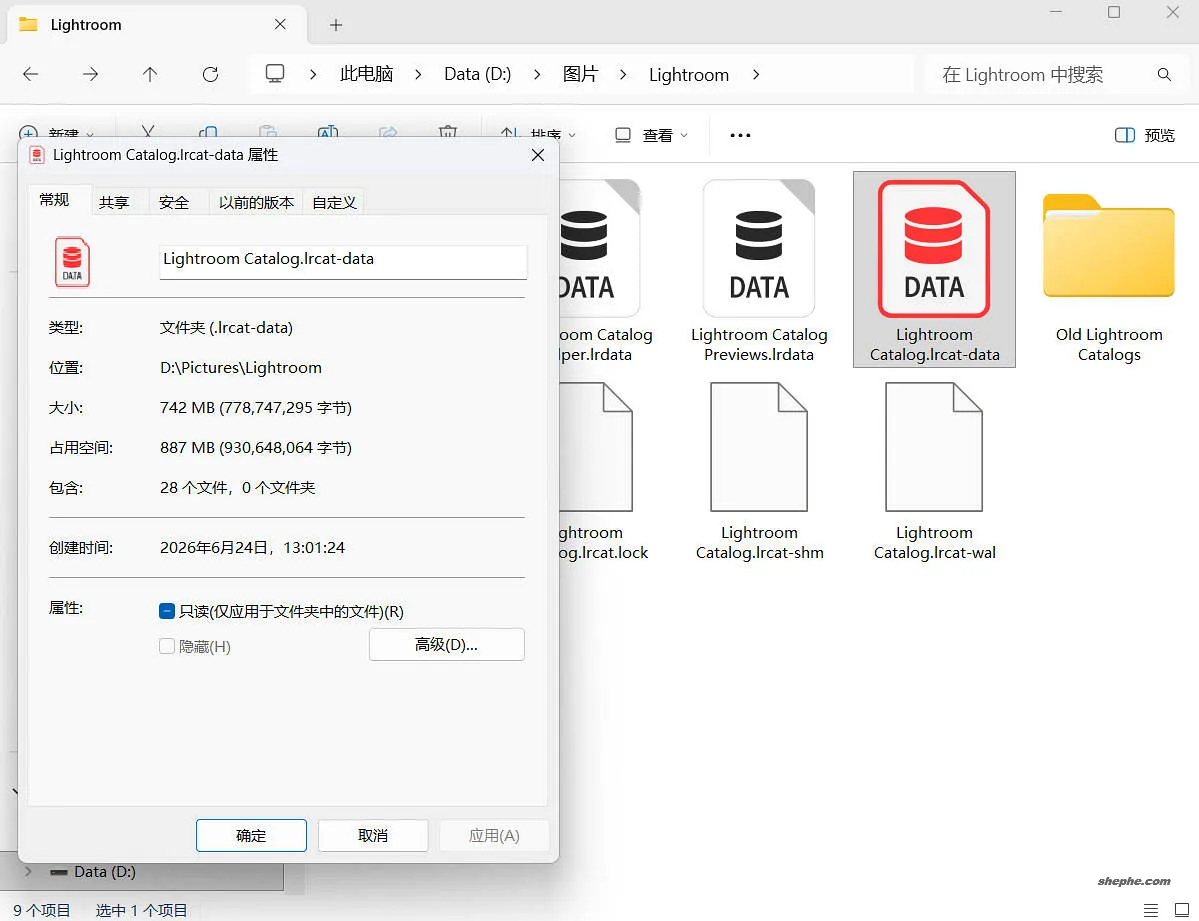
Task: Click the 887 MB disk usage value
Action: click(x=255, y=447)
